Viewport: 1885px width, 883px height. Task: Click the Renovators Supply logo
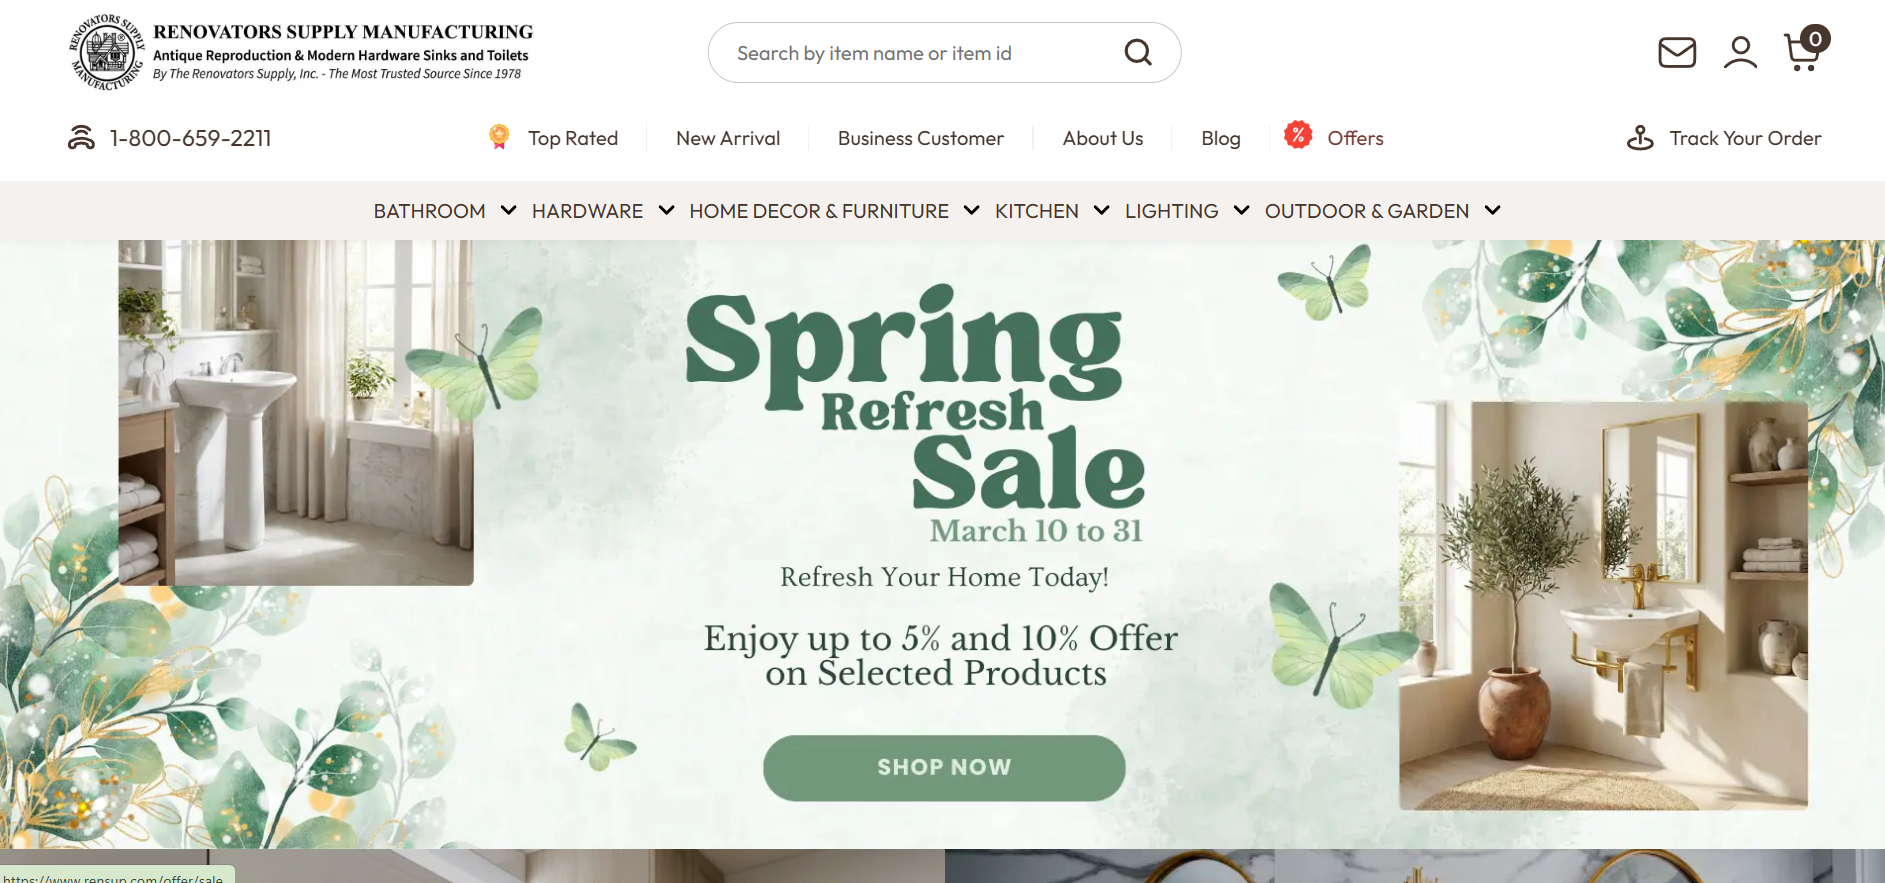(301, 52)
